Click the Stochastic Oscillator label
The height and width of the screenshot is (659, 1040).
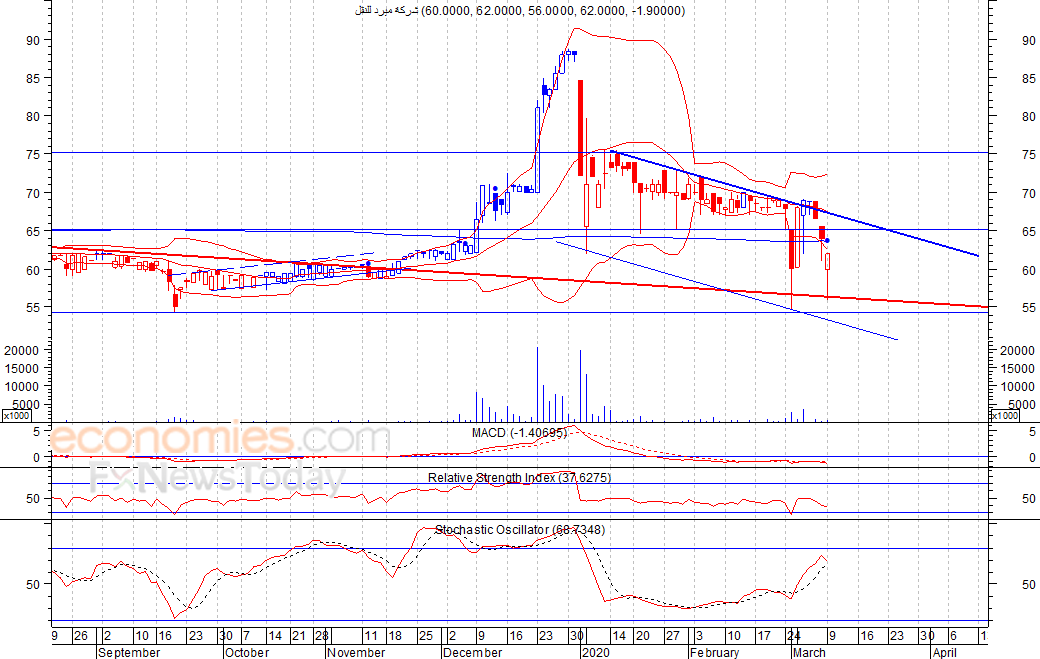pyautogui.click(x=519, y=530)
